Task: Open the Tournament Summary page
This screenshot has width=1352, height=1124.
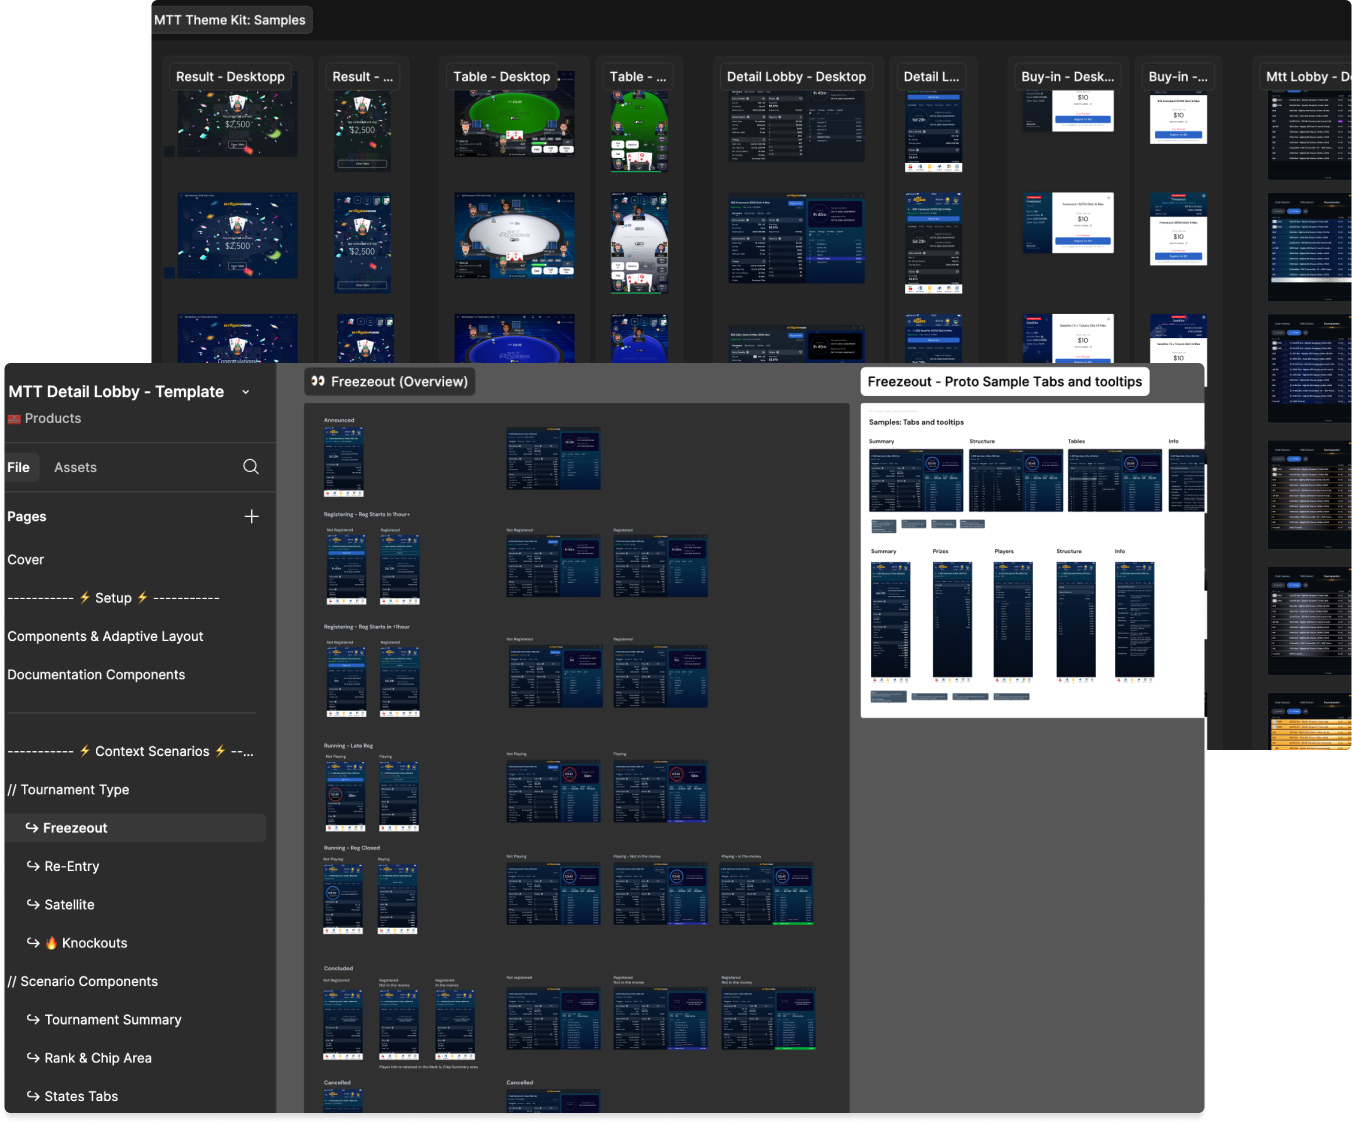Action: coord(113,1020)
